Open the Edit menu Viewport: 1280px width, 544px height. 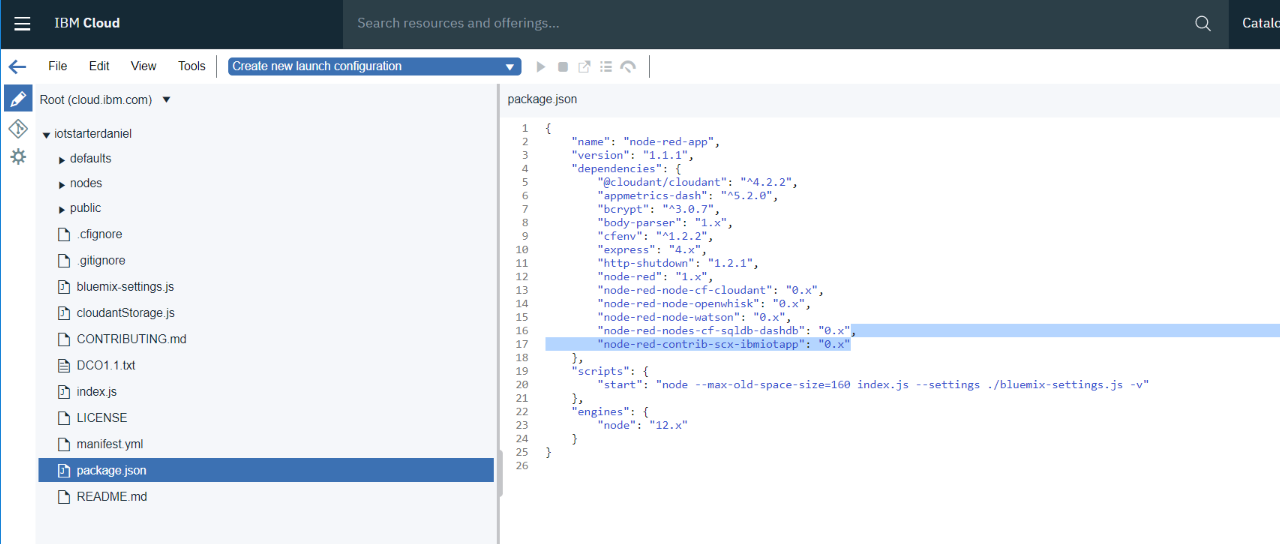point(99,66)
